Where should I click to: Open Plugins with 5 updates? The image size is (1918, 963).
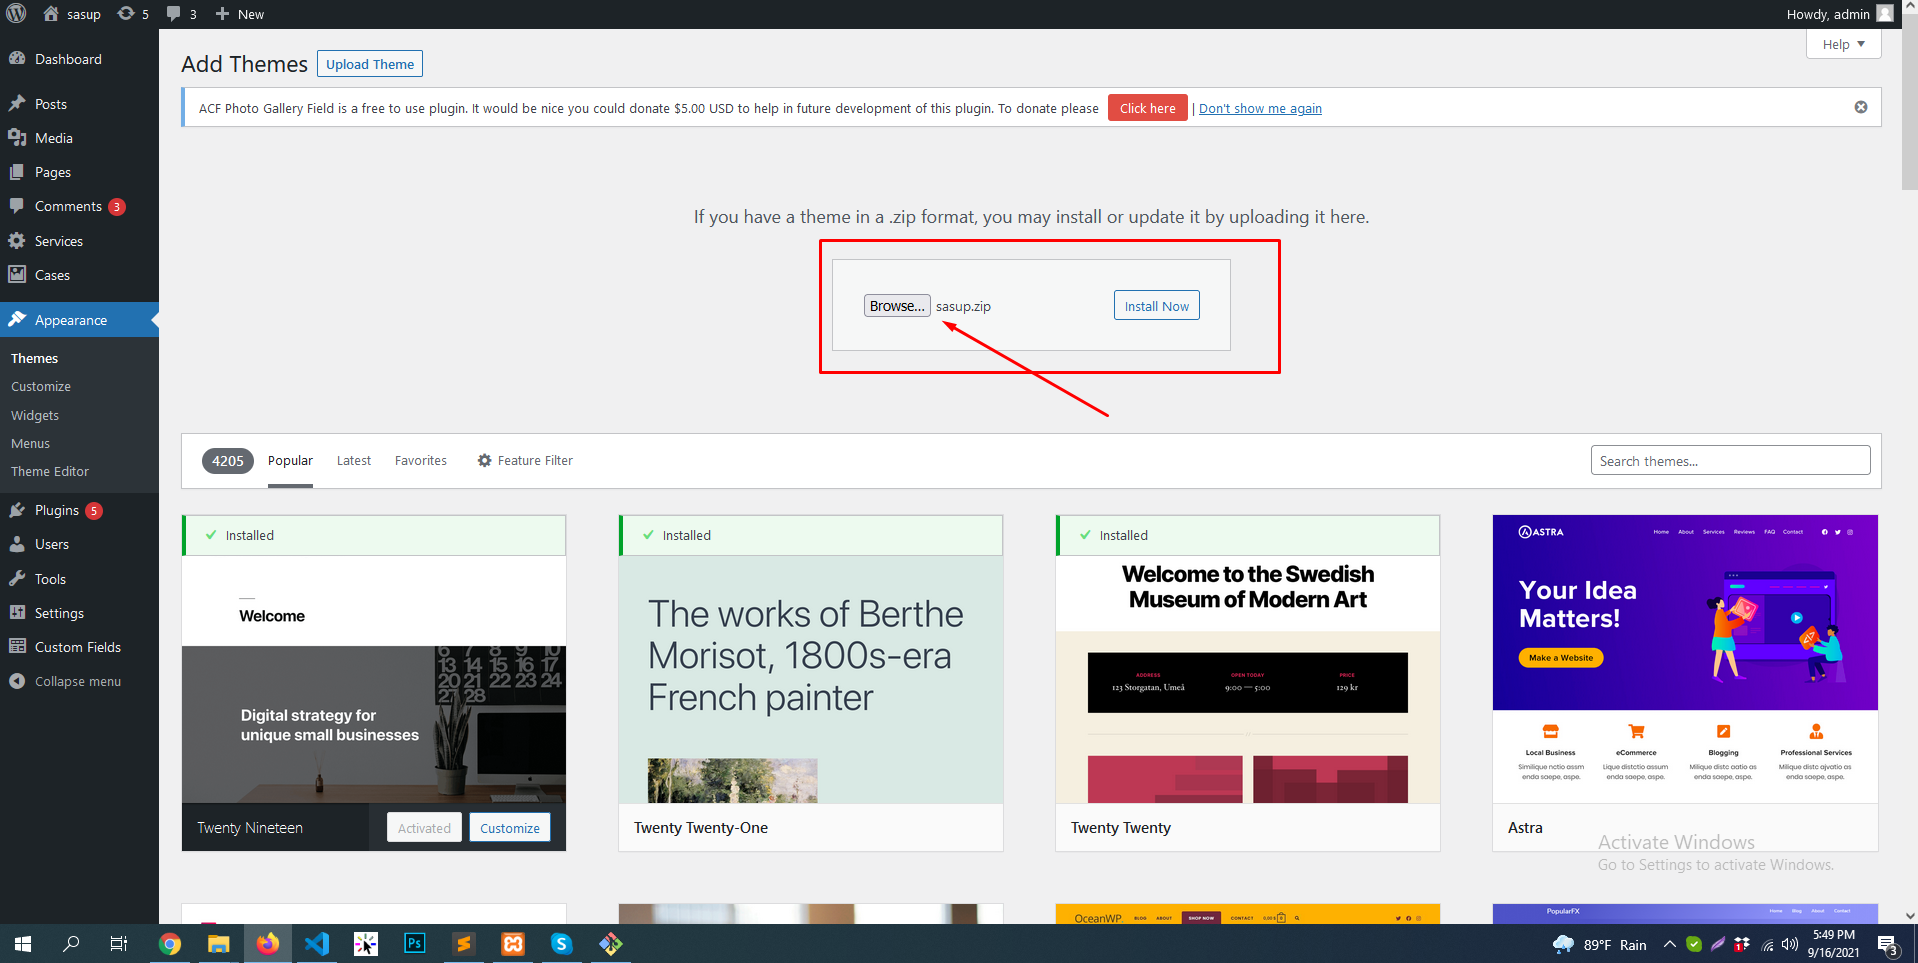click(x=57, y=510)
